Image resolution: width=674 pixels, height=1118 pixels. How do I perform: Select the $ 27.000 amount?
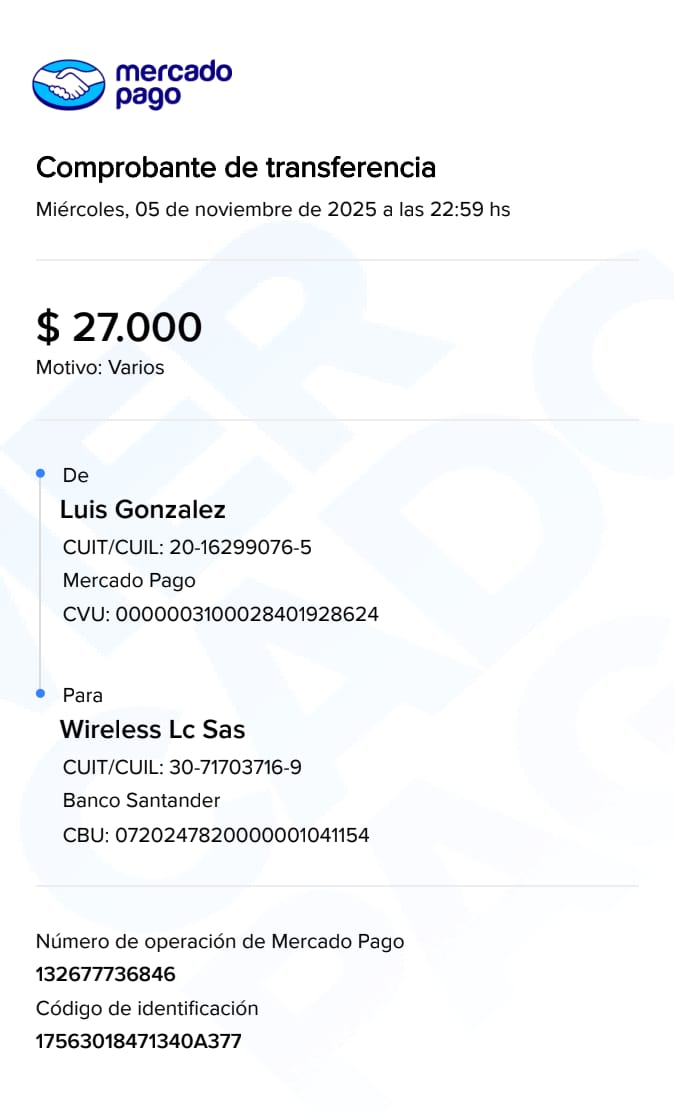pos(119,327)
